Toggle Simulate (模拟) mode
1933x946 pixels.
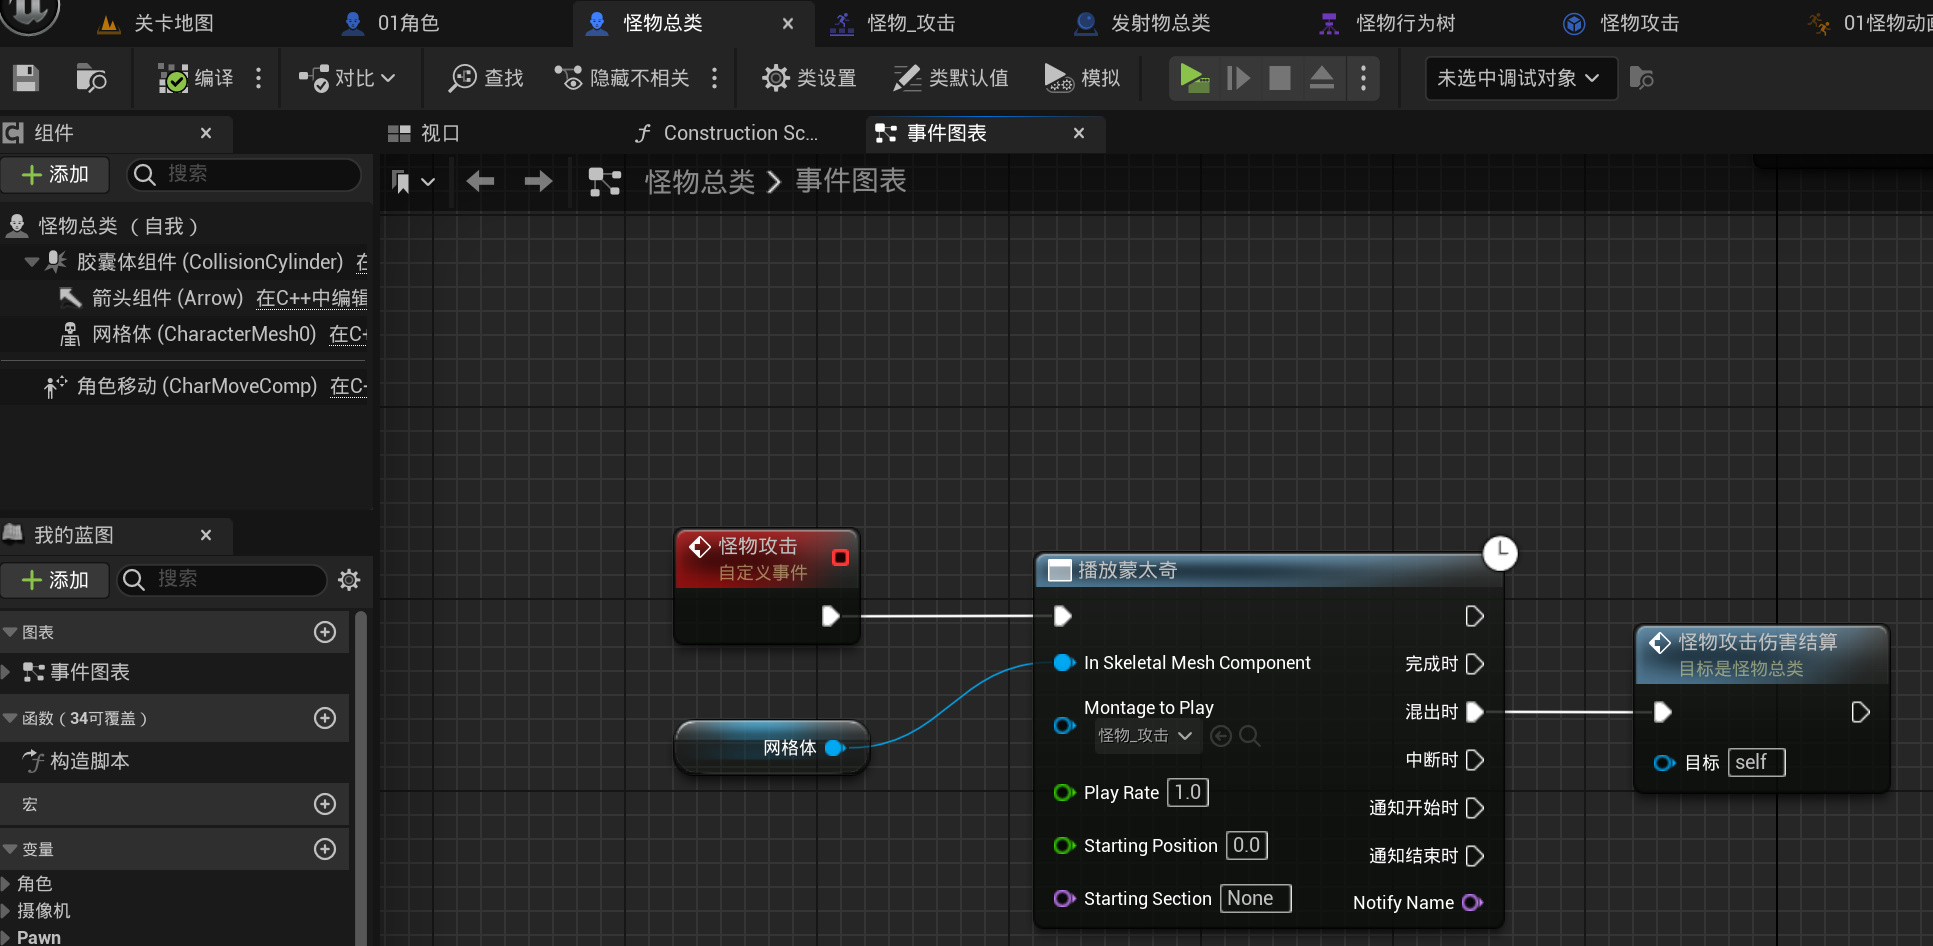[1082, 78]
